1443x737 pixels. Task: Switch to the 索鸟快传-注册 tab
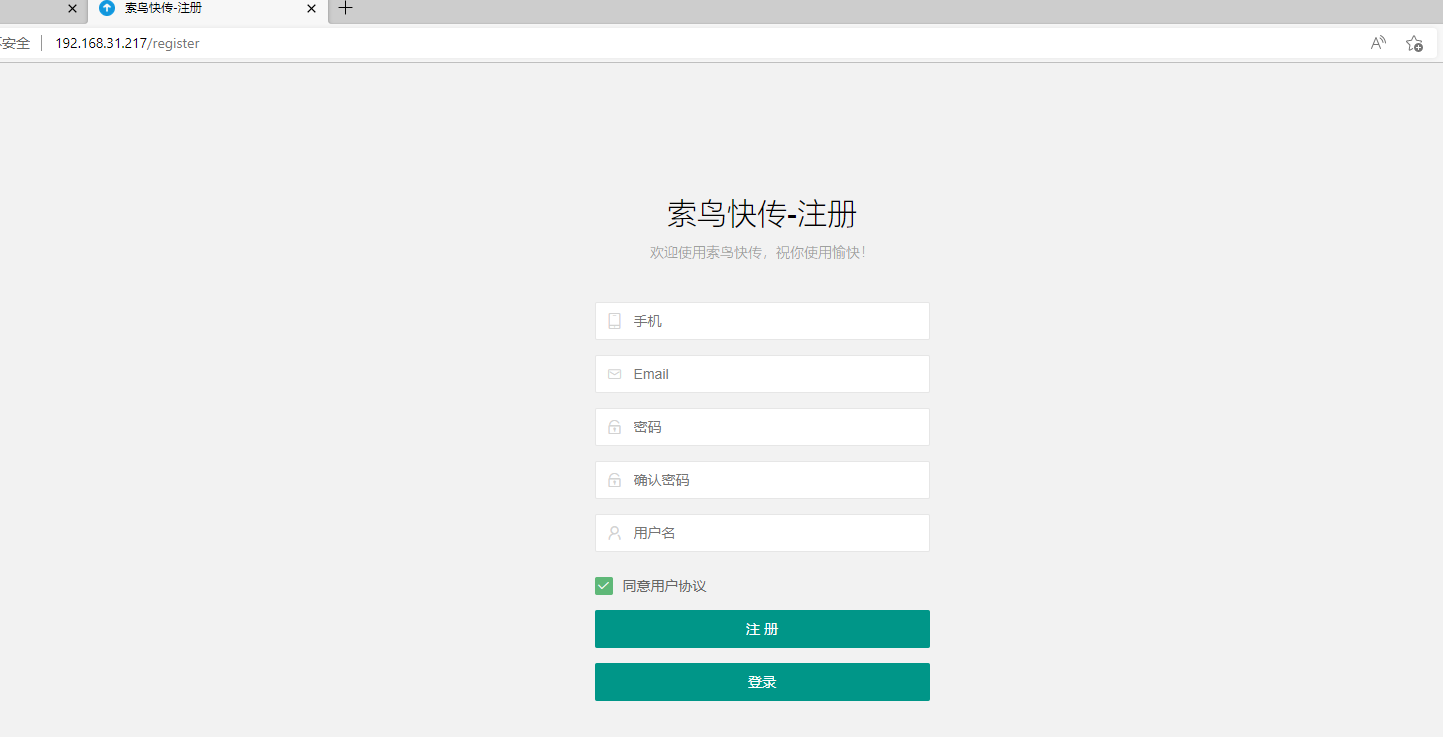tap(190, 8)
